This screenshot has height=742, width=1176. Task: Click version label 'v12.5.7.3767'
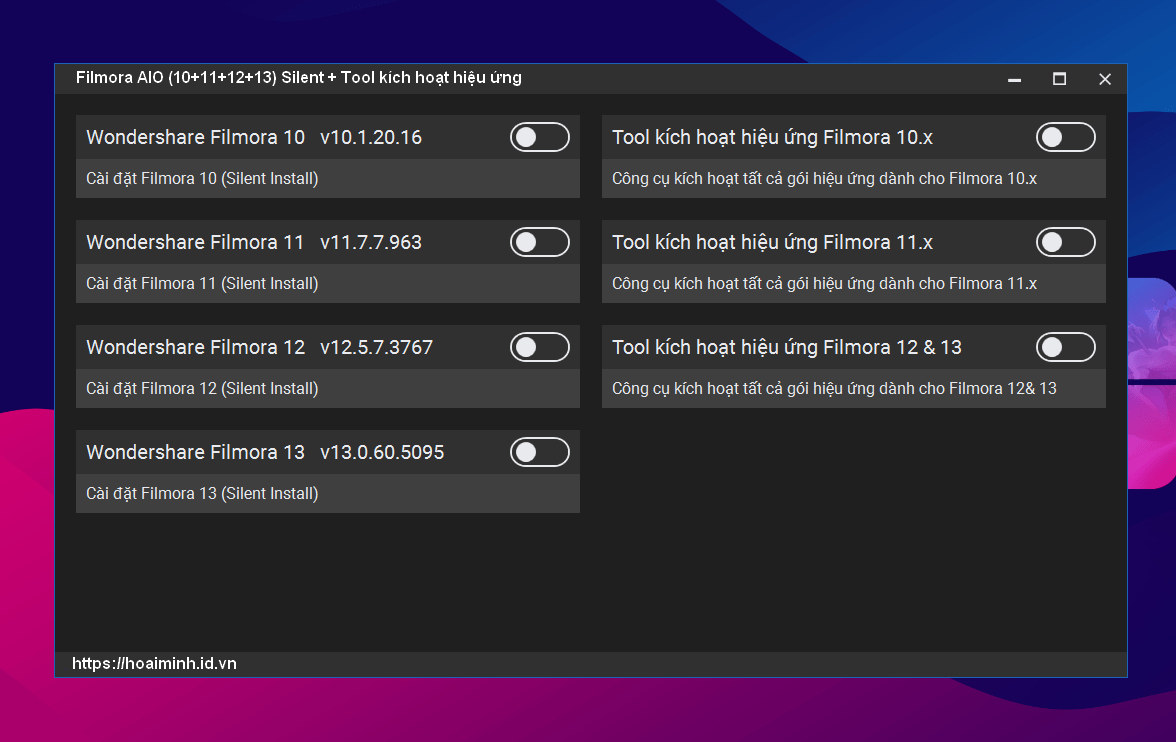click(x=376, y=347)
